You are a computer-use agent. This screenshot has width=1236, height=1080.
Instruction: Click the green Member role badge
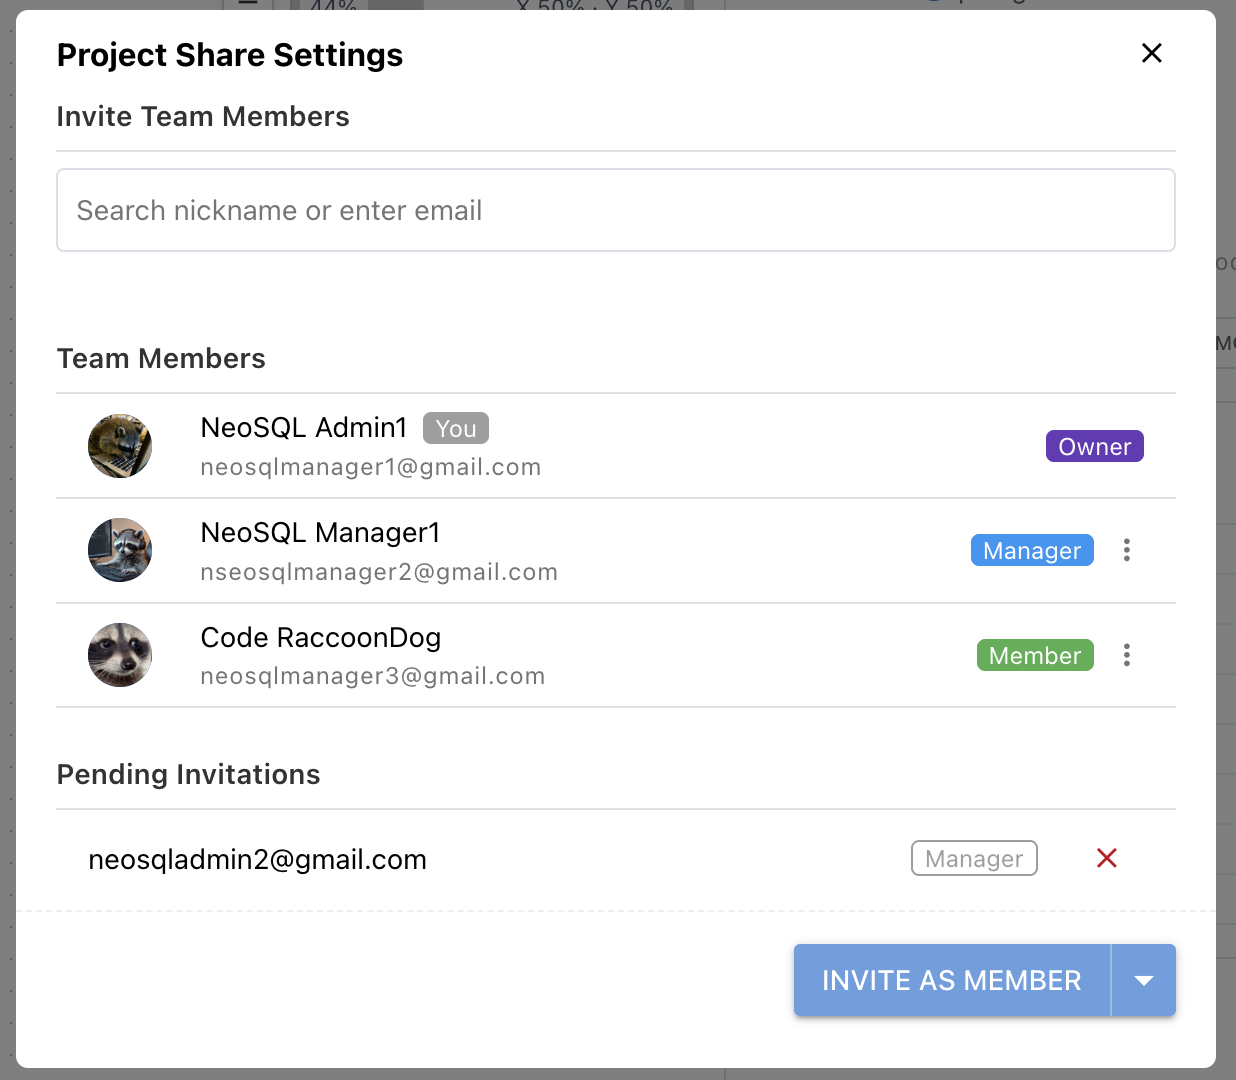pos(1035,655)
